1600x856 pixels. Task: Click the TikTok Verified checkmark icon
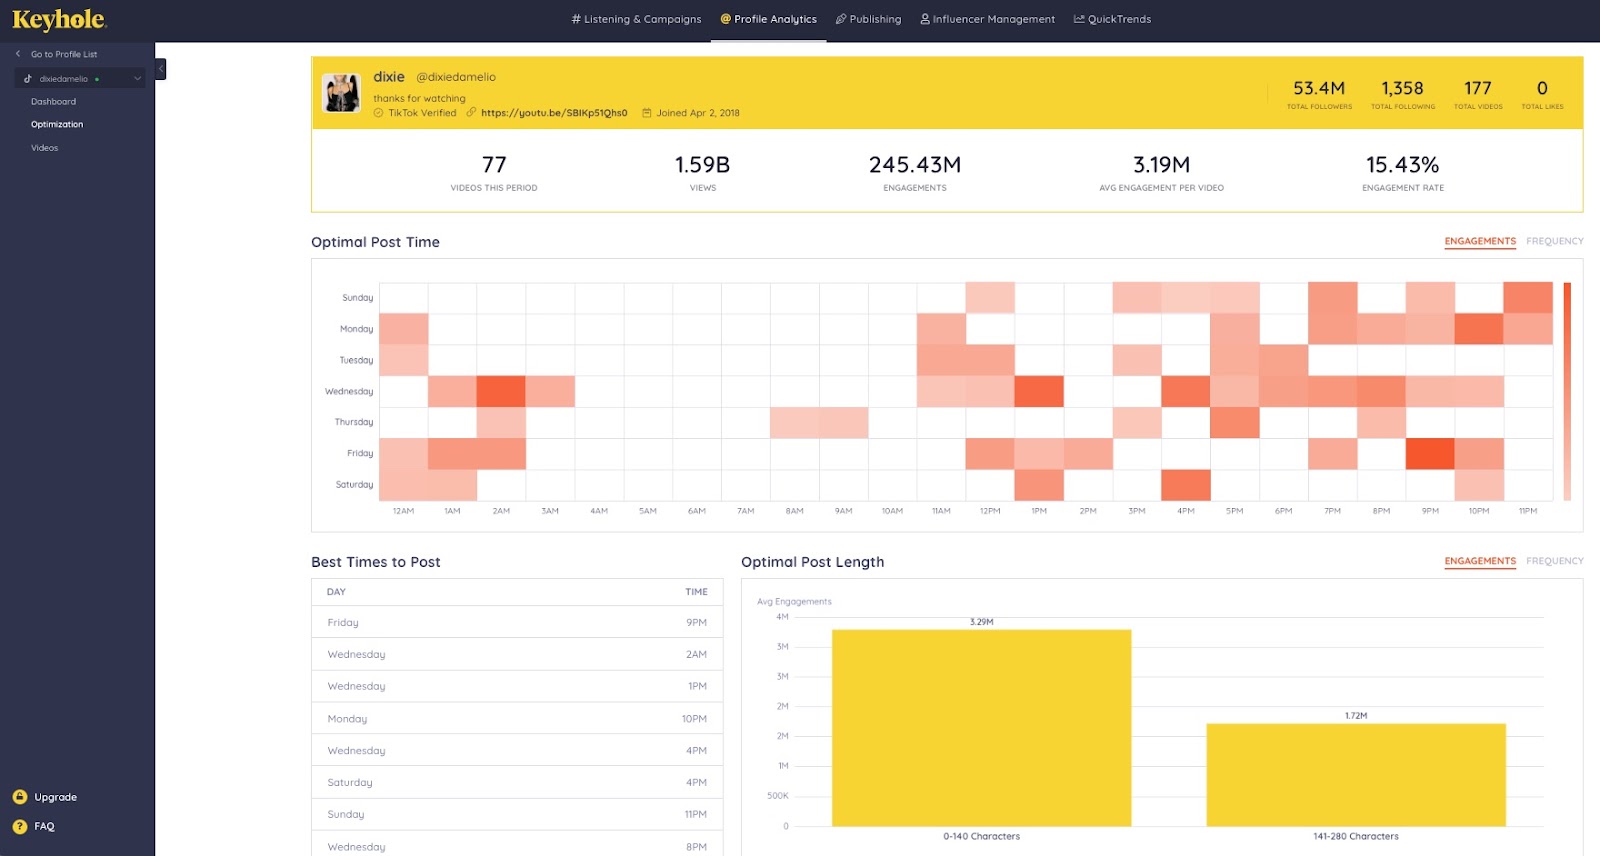379,113
